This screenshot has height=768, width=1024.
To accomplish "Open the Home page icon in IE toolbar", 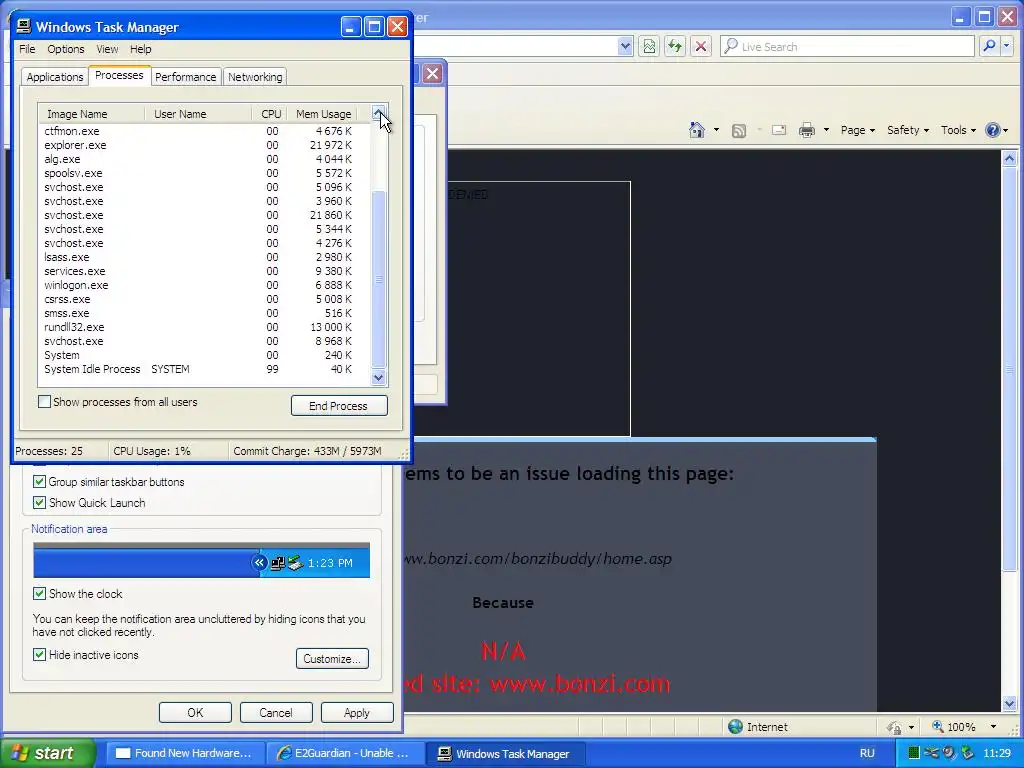I will pos(697,130).
